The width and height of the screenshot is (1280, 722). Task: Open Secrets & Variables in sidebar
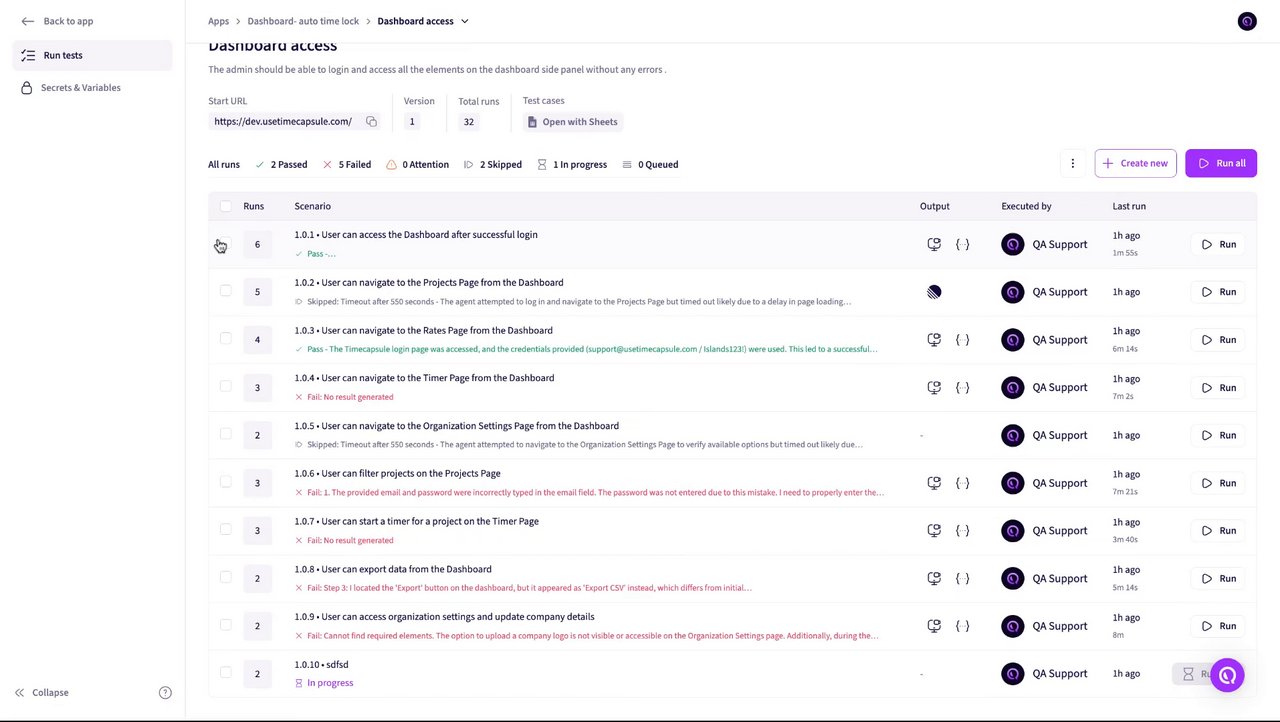pyautogui.click(x=80, y=88)
